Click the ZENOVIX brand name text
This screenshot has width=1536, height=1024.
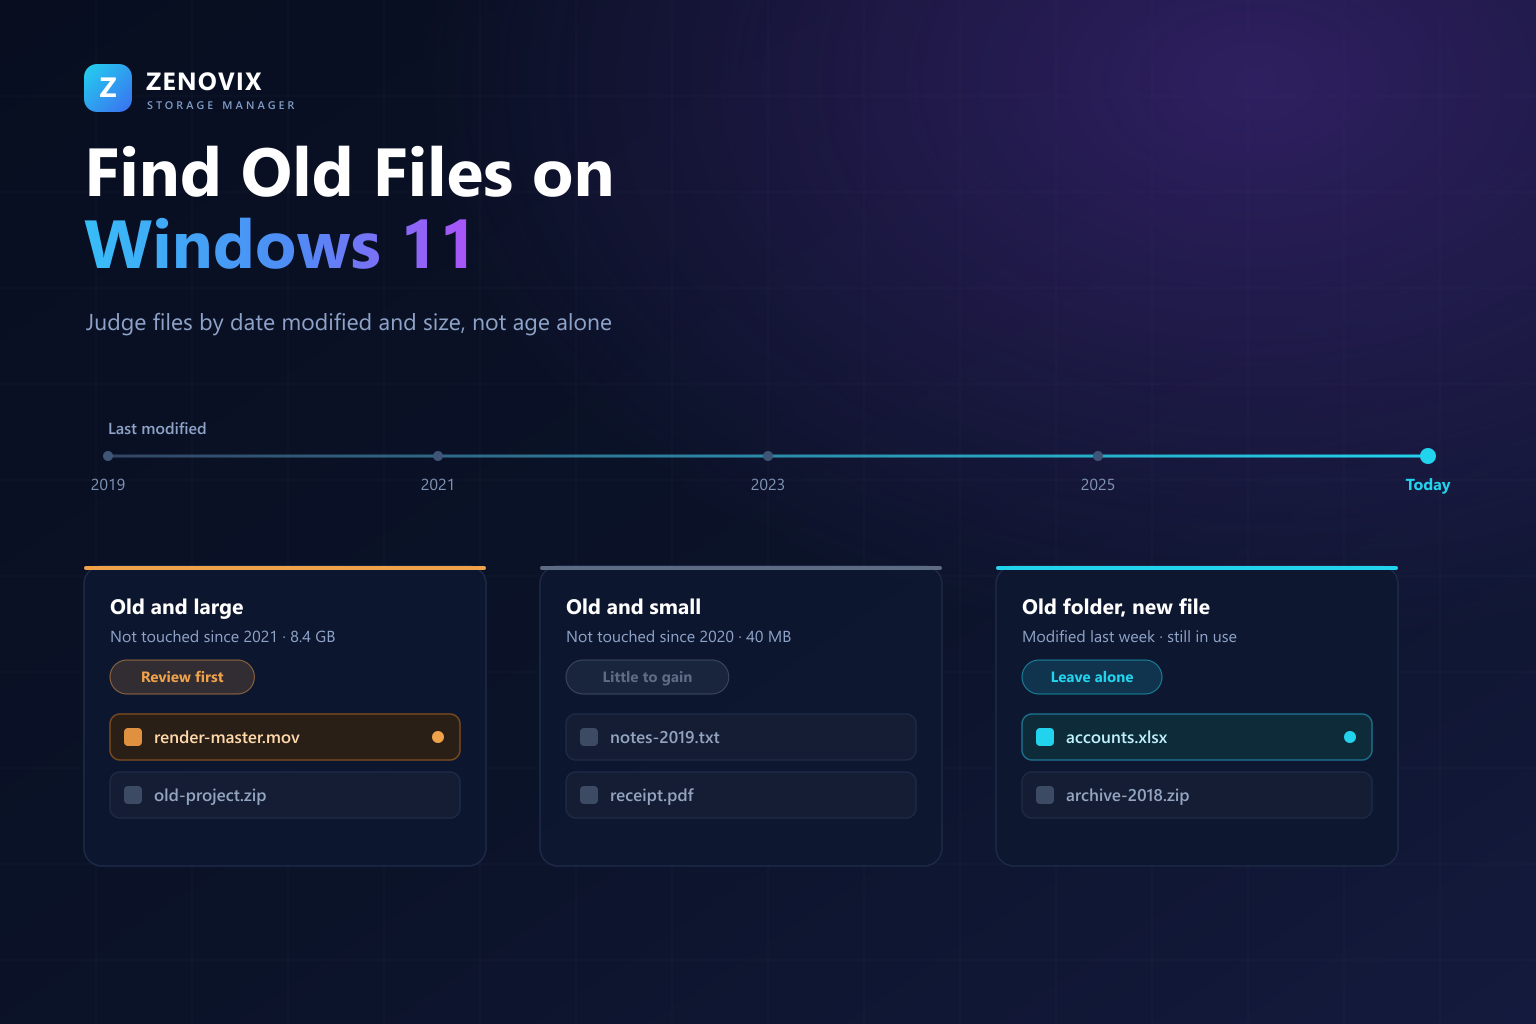[x=204, y=81]
